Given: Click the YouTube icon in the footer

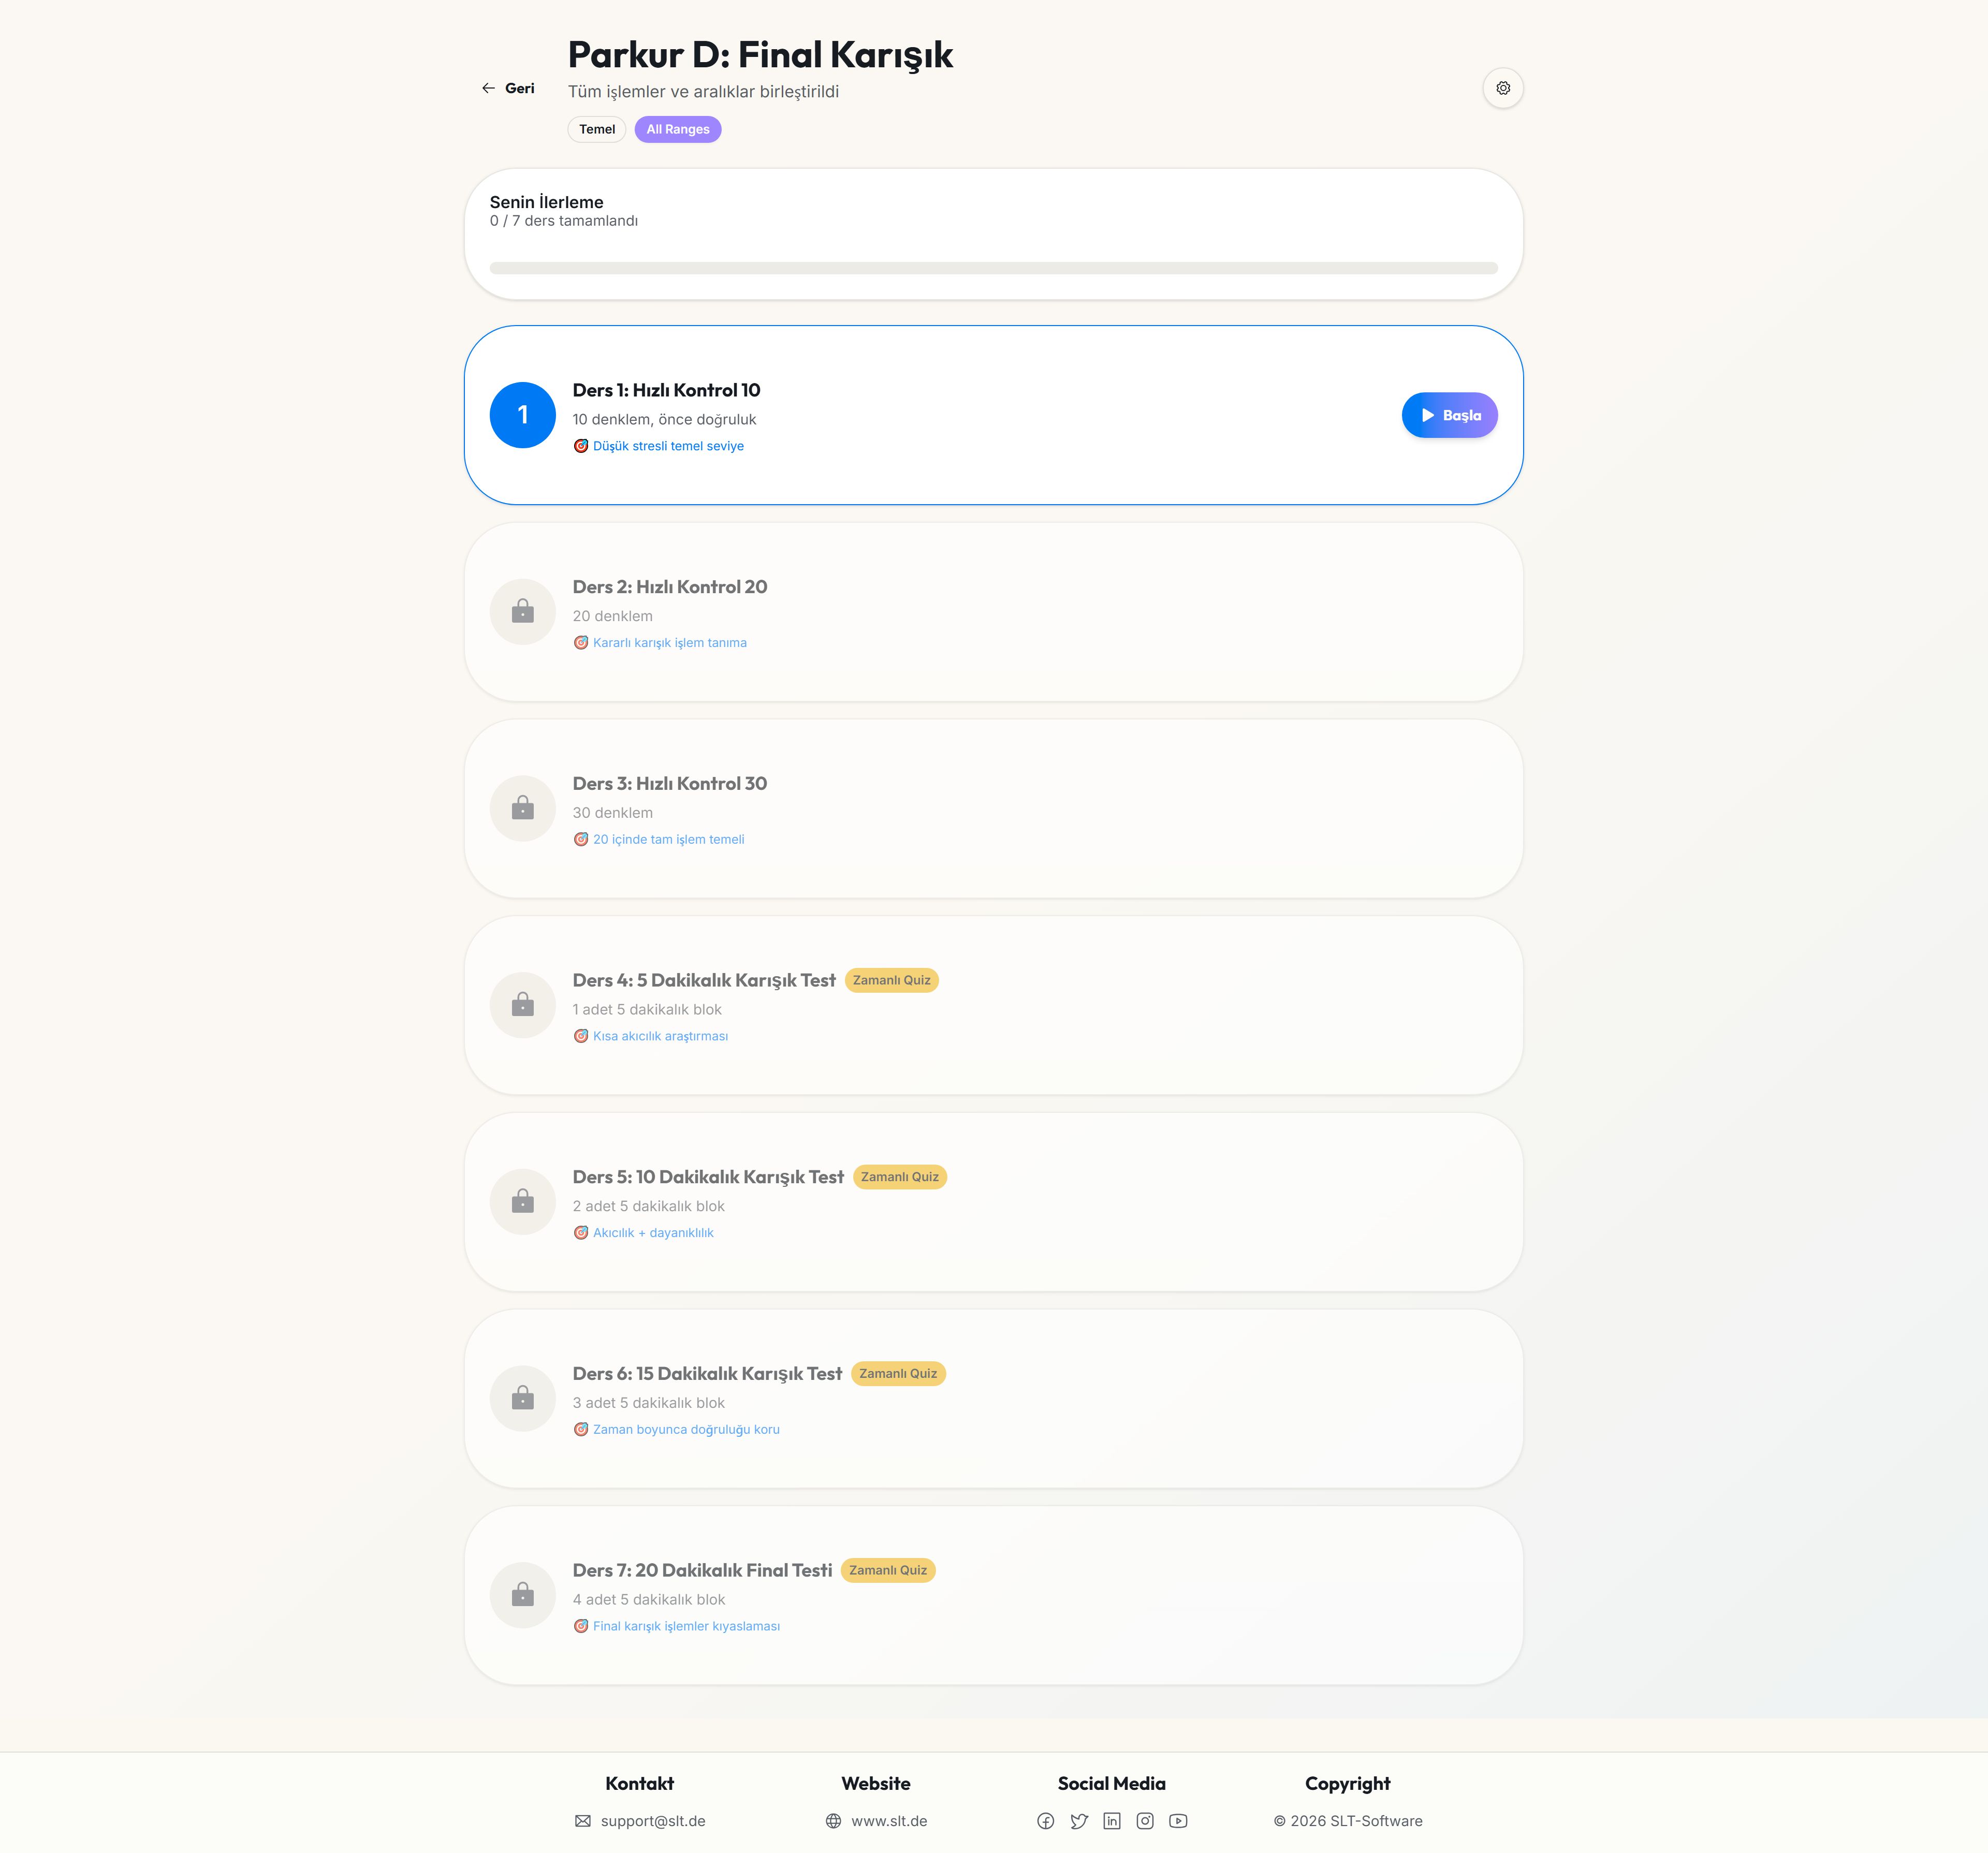Looking at the screenshot, I should [1178, 1821].
